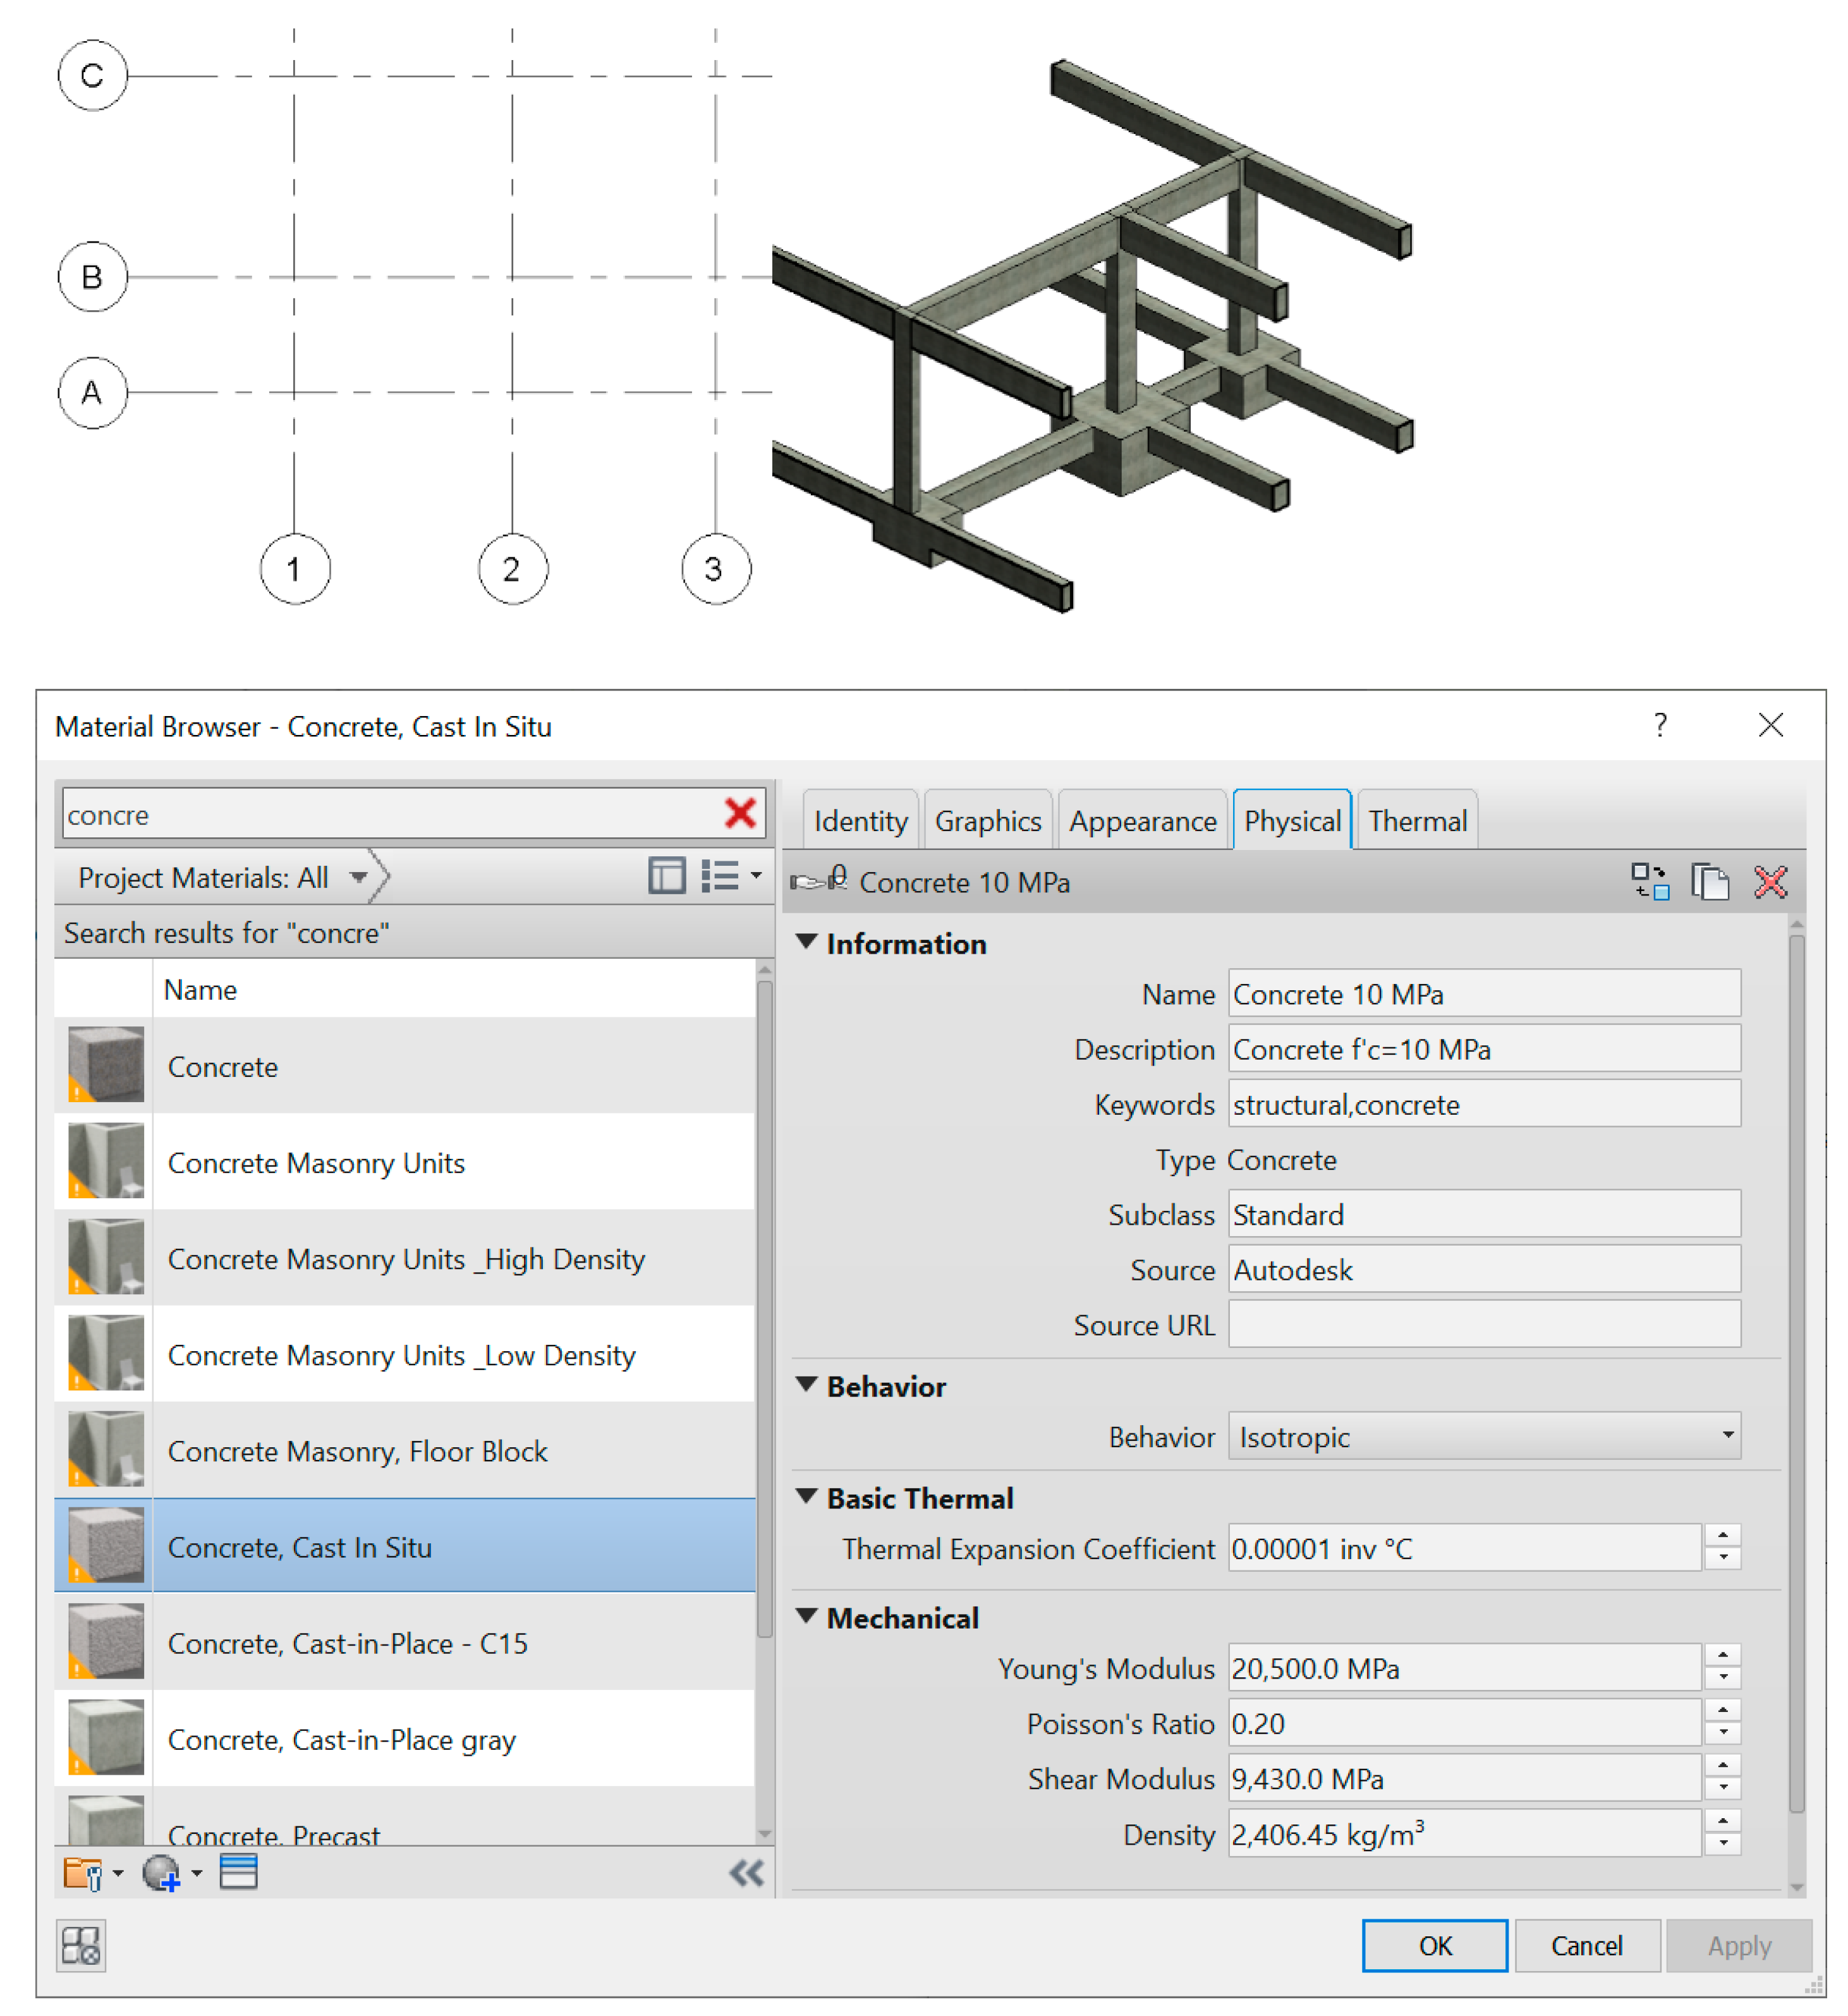Click the create new material icon
The width and height of the screenshot is (1848, 2016).
(161, 1873)
